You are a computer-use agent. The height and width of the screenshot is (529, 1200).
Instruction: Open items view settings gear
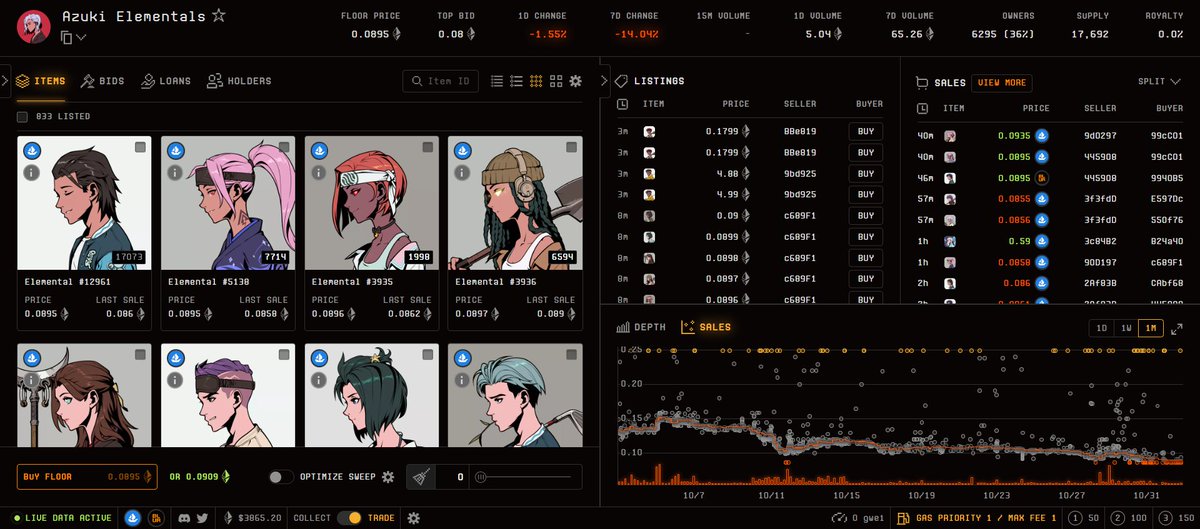coord(575,81)
